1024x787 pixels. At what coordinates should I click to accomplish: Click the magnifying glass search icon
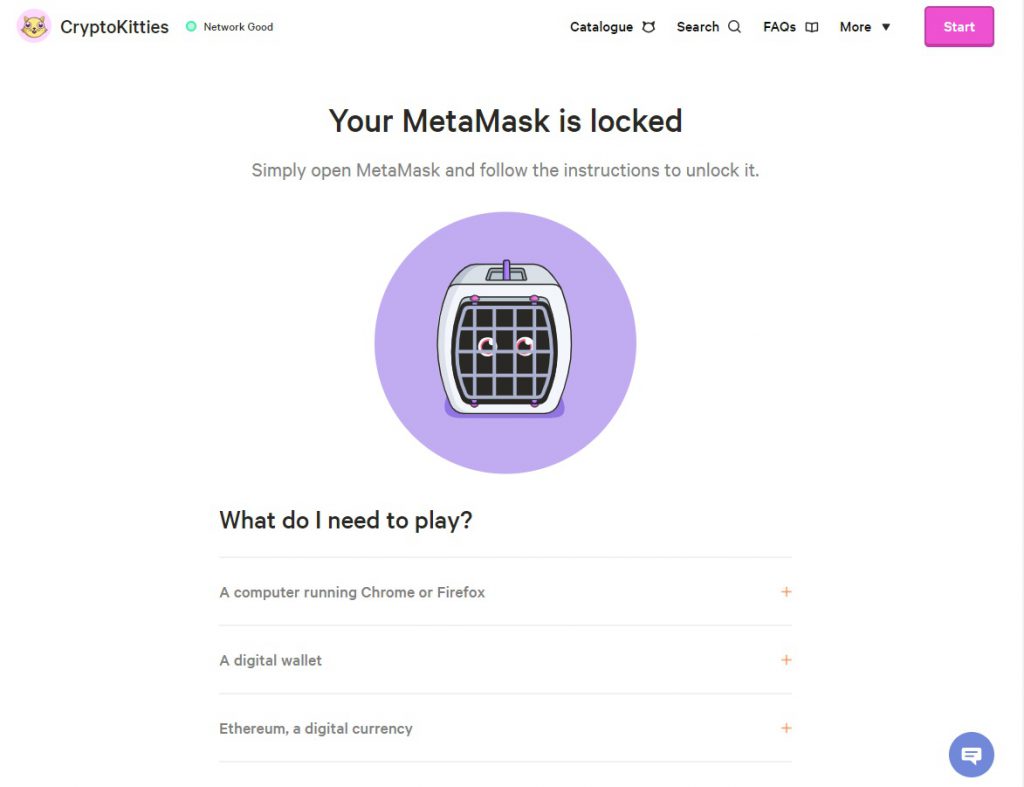click(x=735, y=27)
